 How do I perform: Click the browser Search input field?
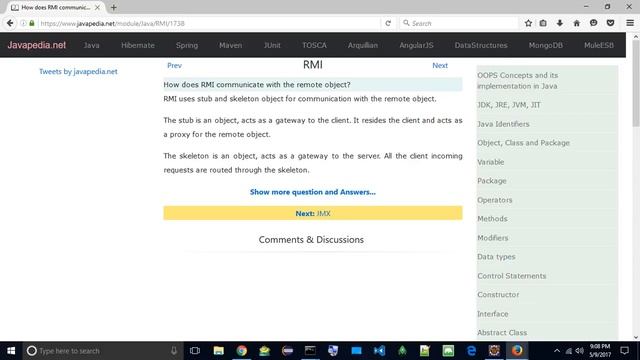pyautogui.click(x=459, y=23)
